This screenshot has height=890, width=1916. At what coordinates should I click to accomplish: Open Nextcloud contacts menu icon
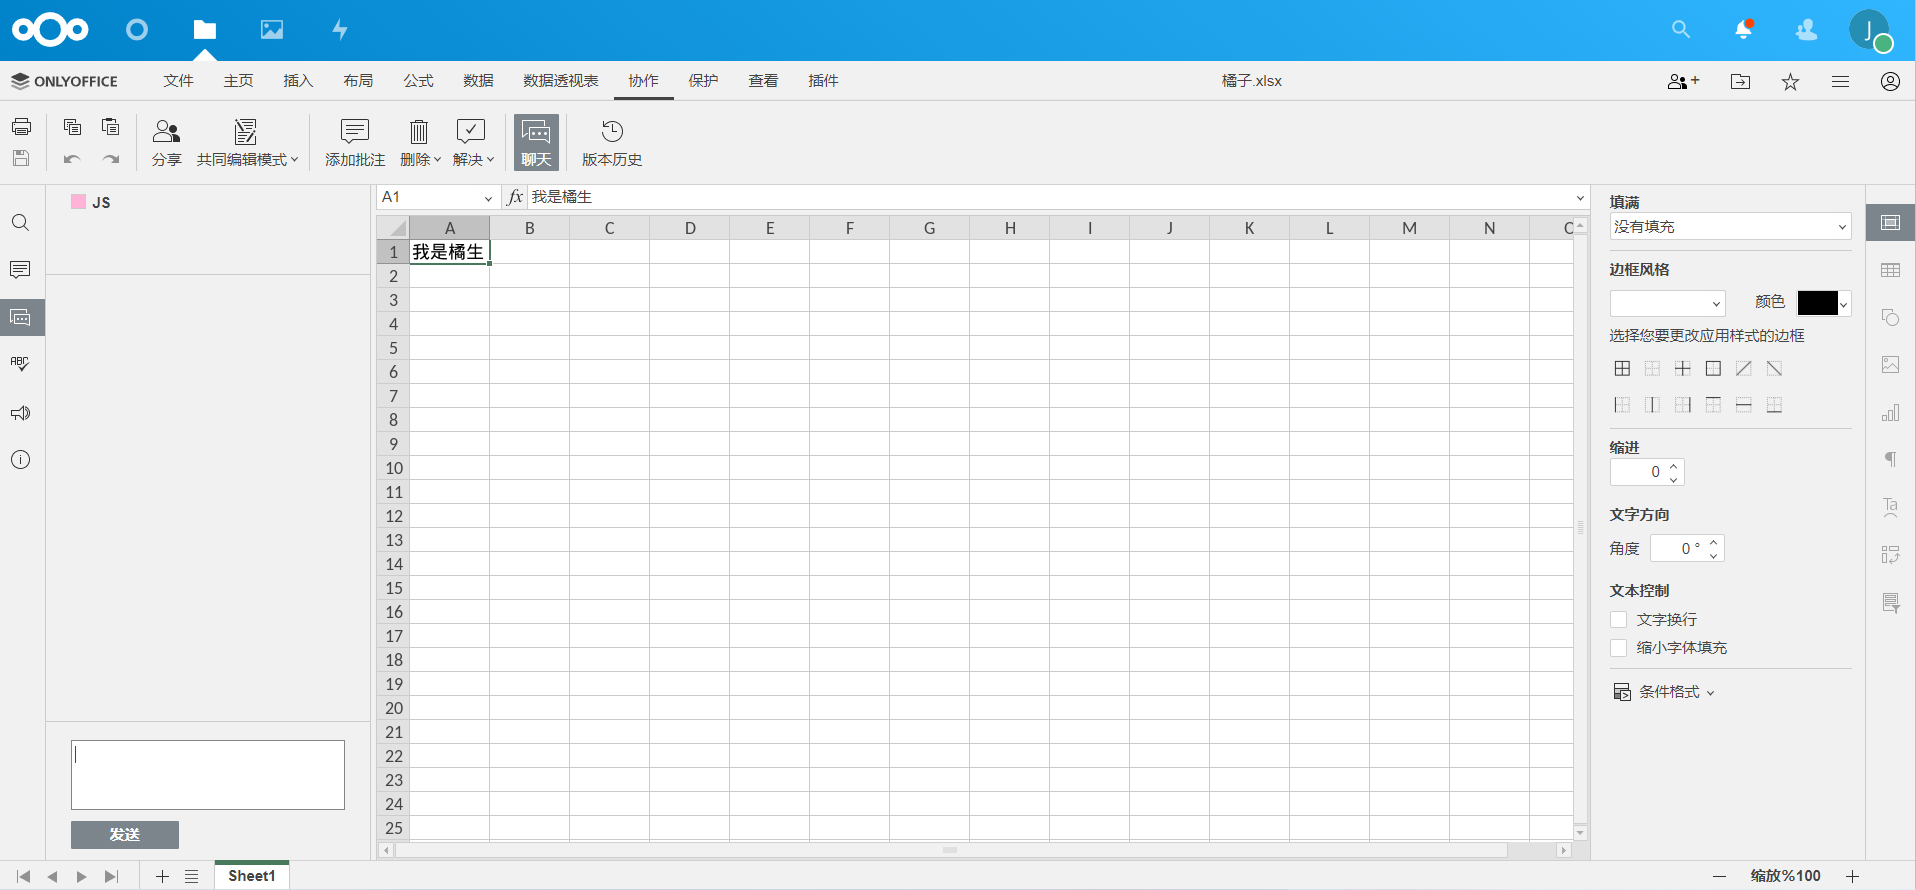pos(1806,30)
